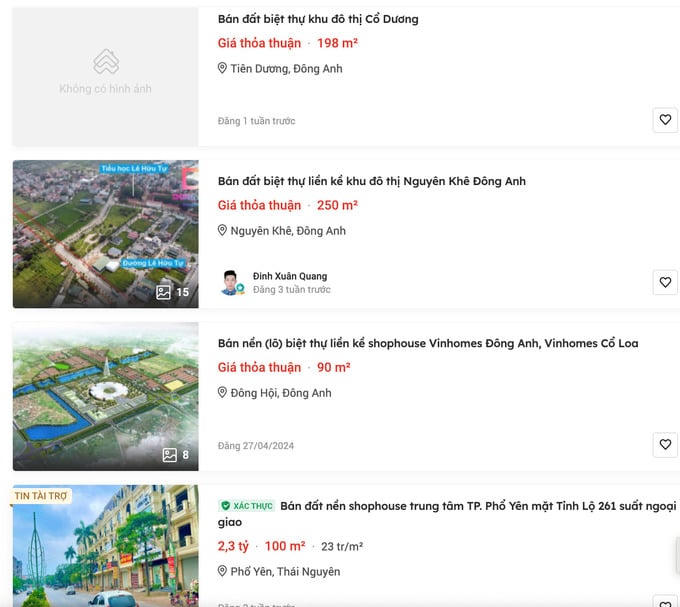This screenshot has height=607, width=680.
Task: Save the Cổ Dương listing with the heart
Action: (x=665, y=120)
